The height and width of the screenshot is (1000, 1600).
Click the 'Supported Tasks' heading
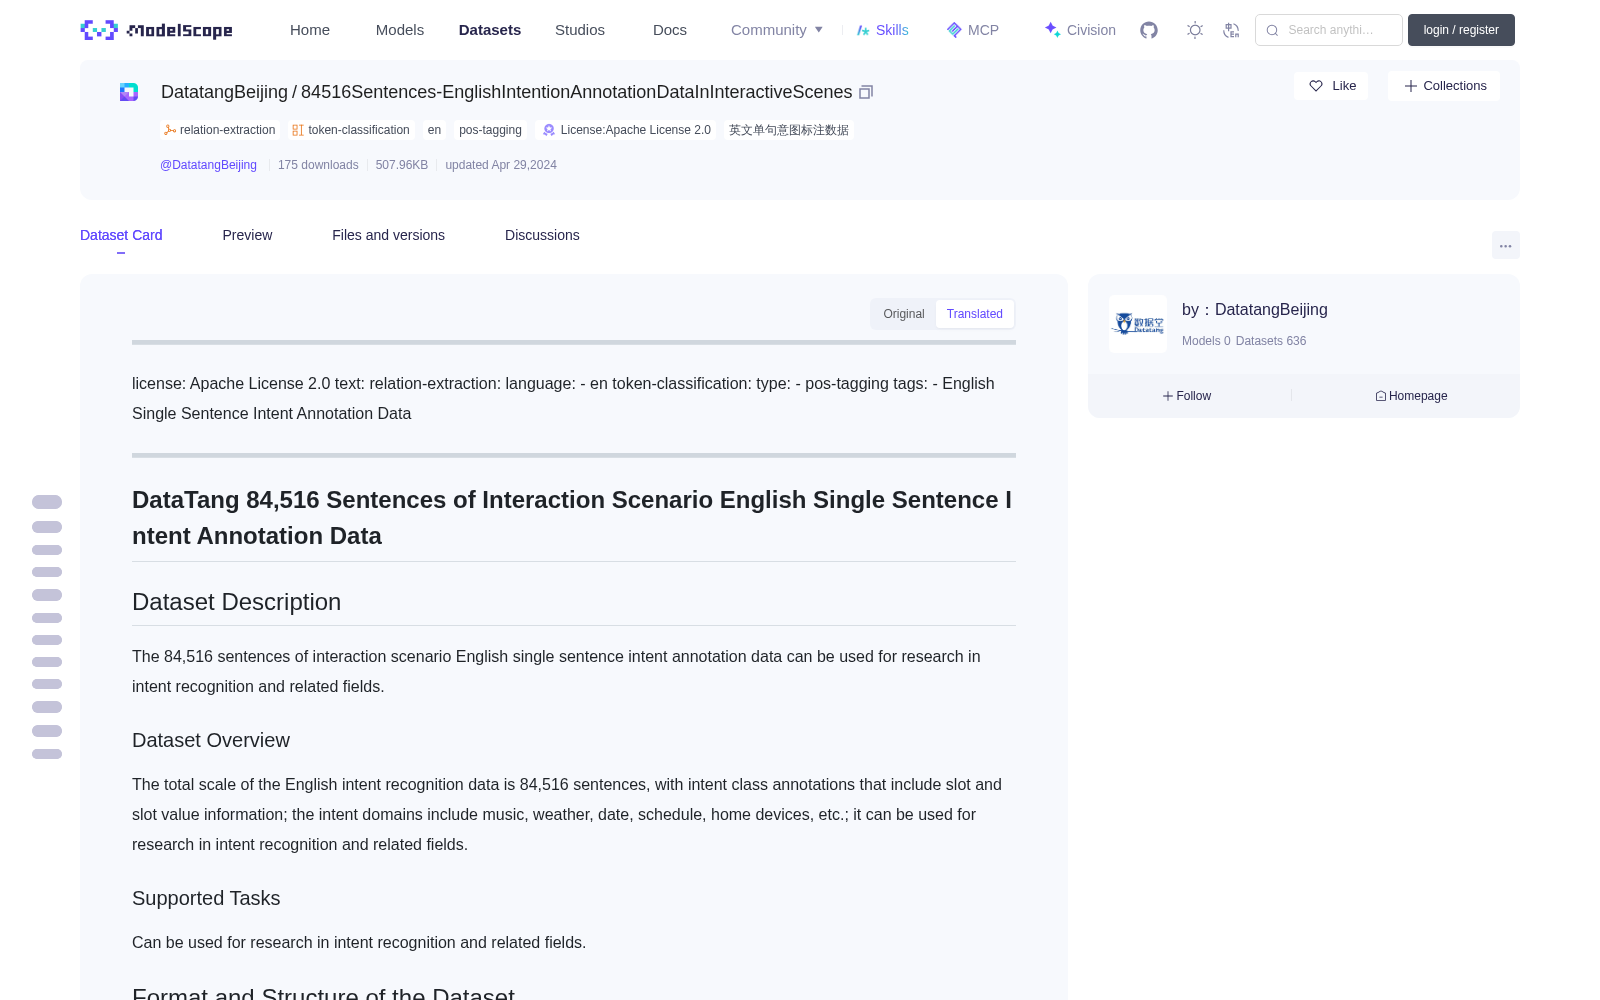206,898
